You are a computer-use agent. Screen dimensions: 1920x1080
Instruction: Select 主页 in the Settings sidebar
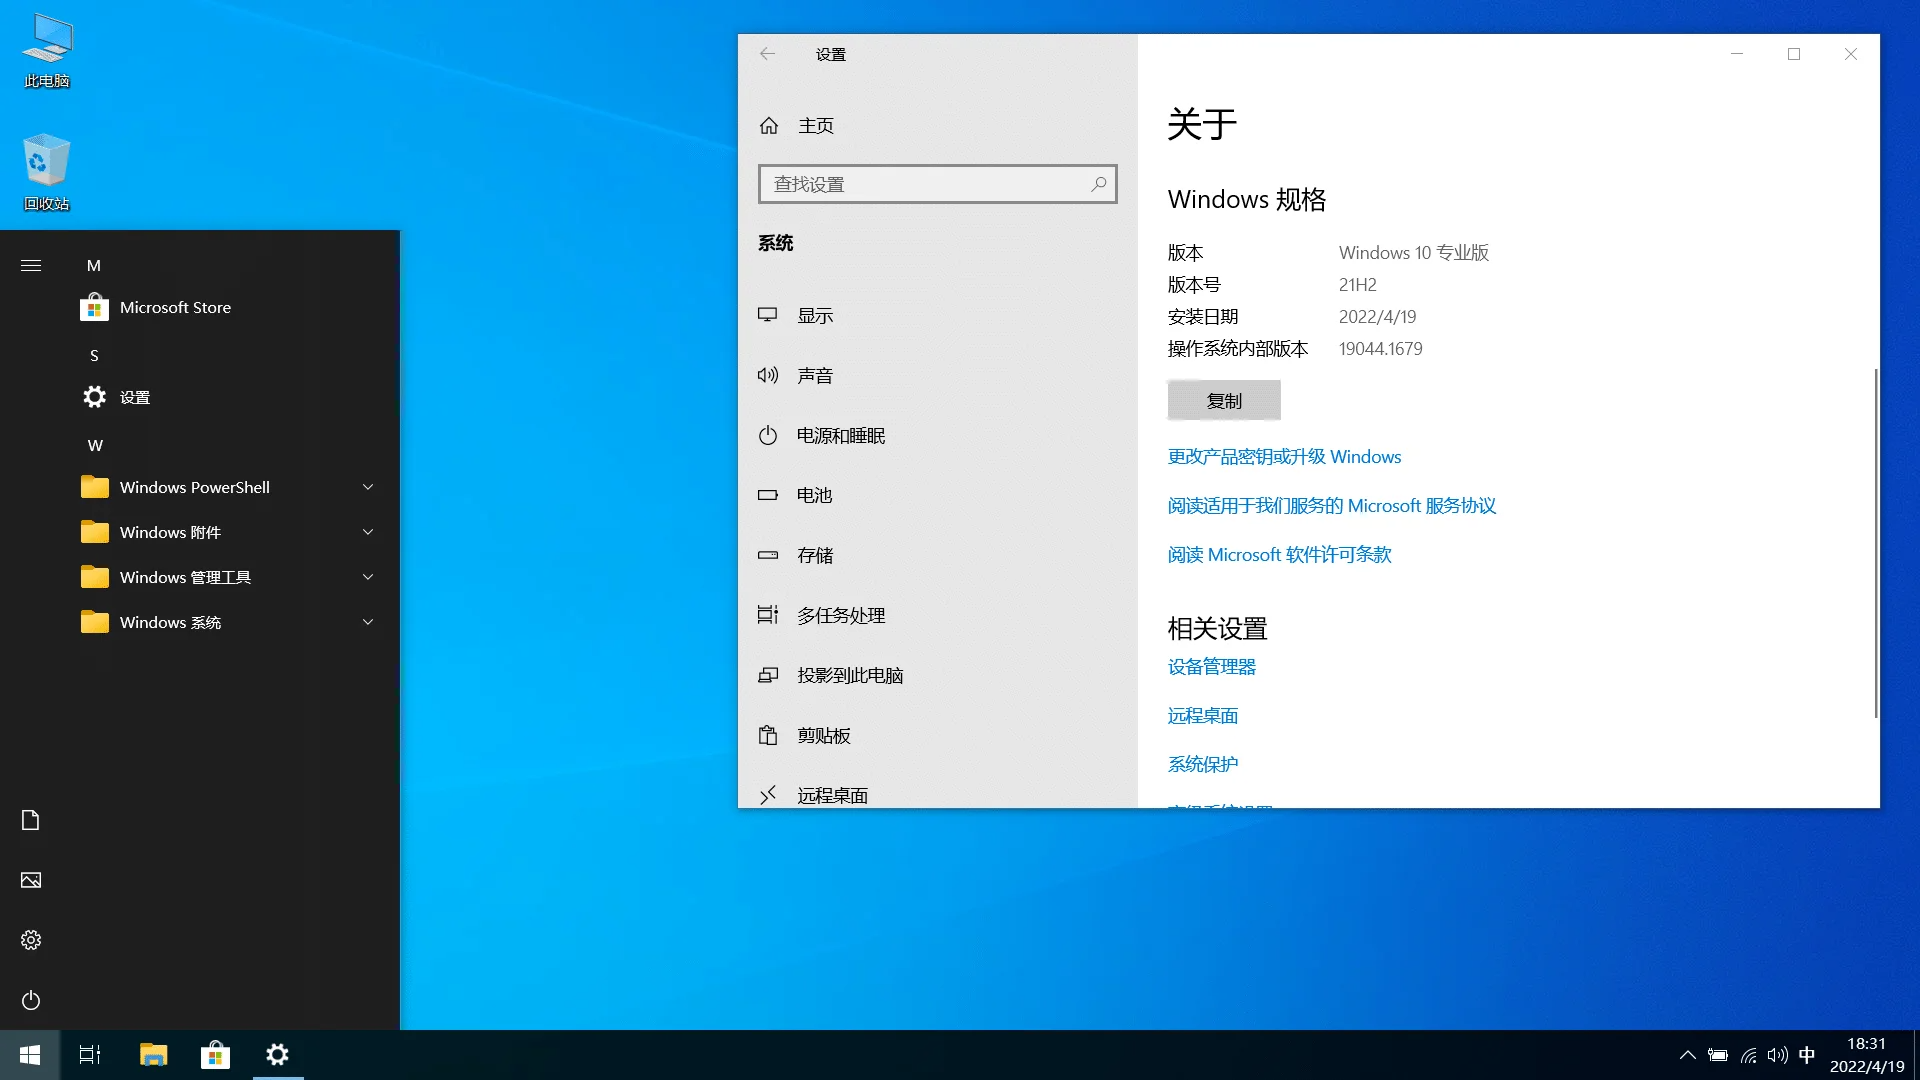click(x=815, y=125)
